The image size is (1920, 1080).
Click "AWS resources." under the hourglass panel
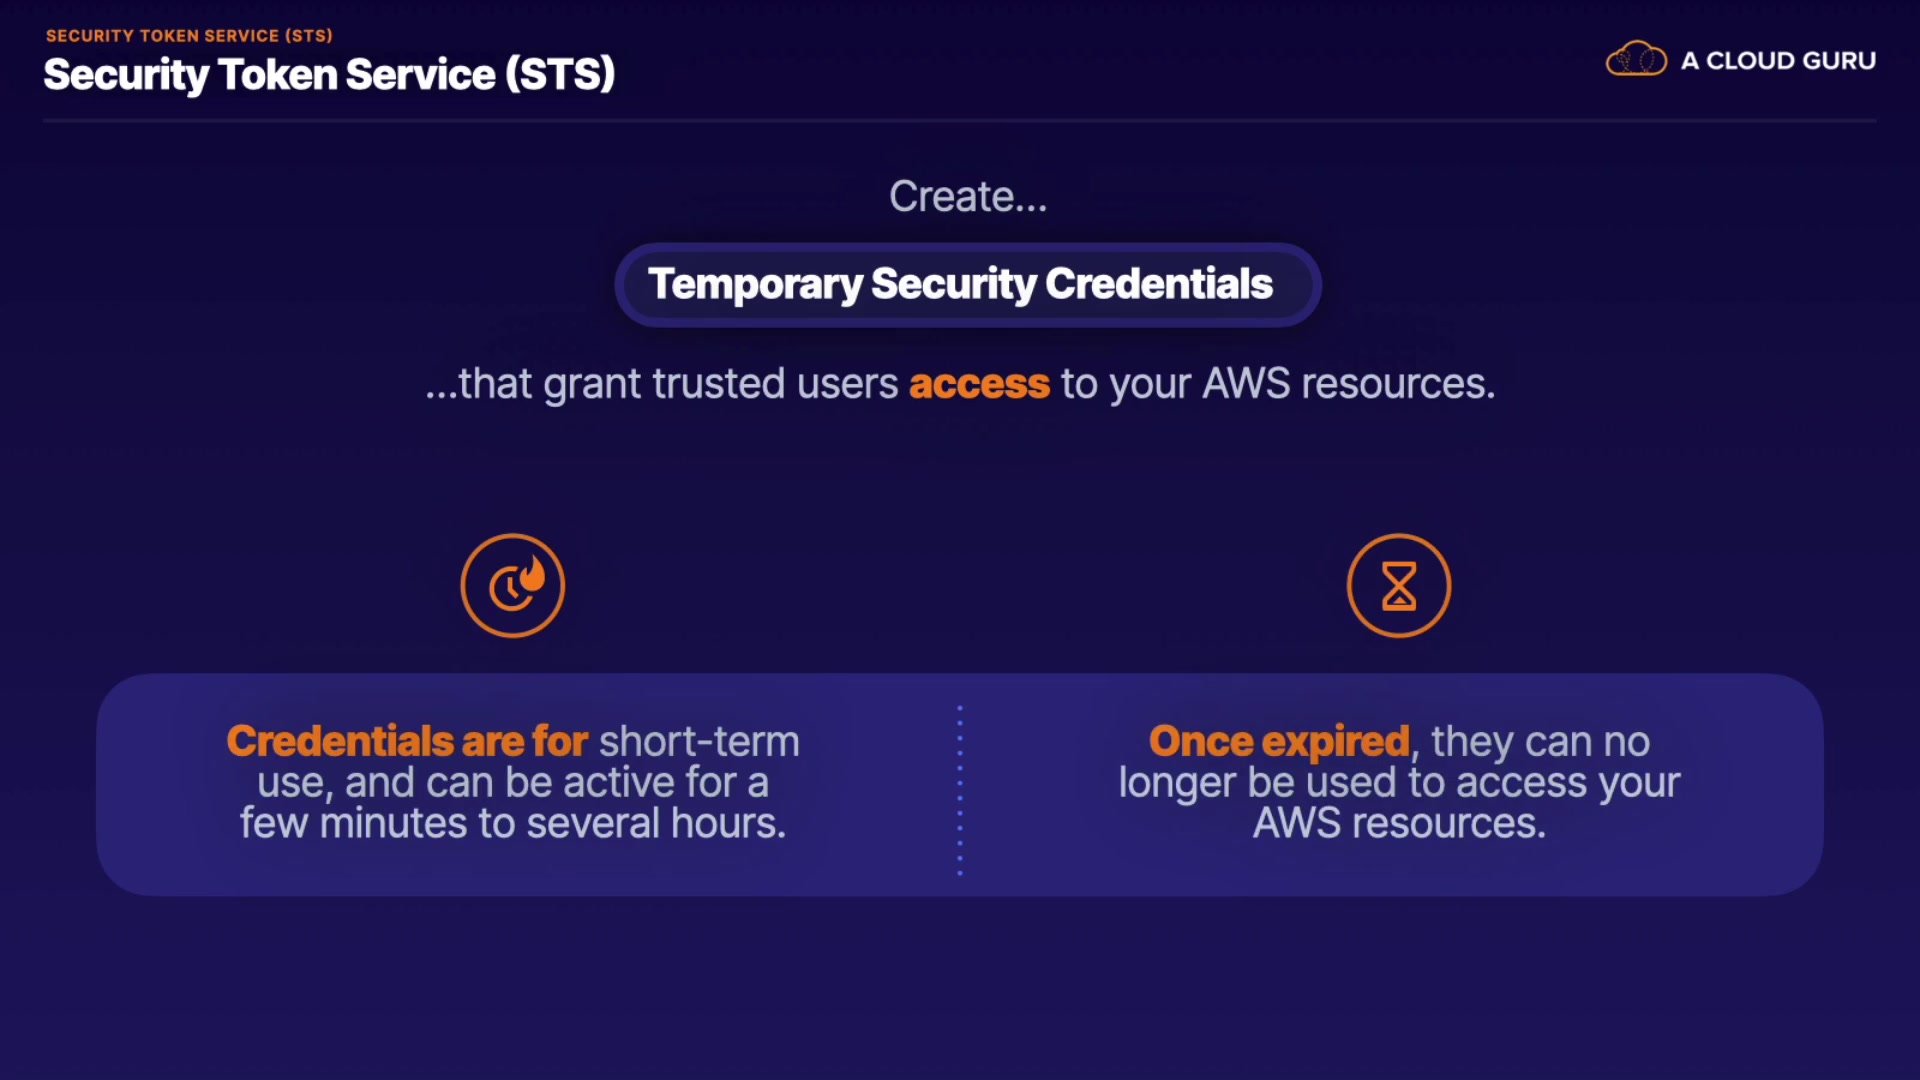point(1399,824)
